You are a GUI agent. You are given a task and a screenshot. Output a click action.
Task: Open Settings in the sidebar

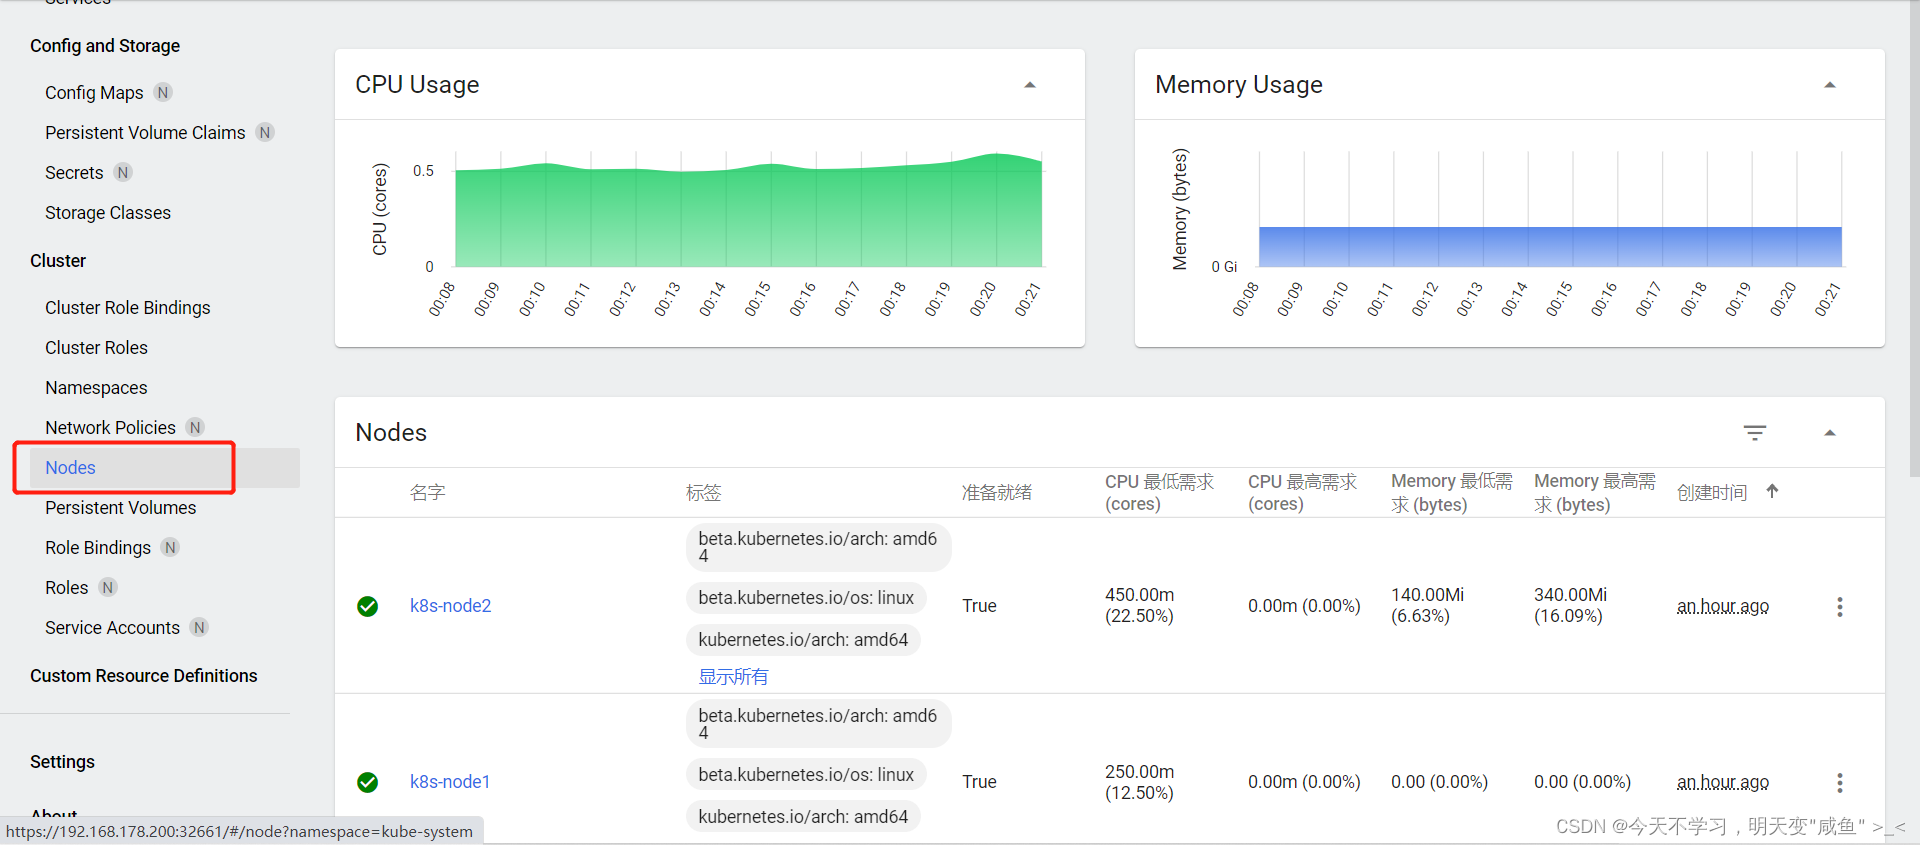click(x=62, y=761)
